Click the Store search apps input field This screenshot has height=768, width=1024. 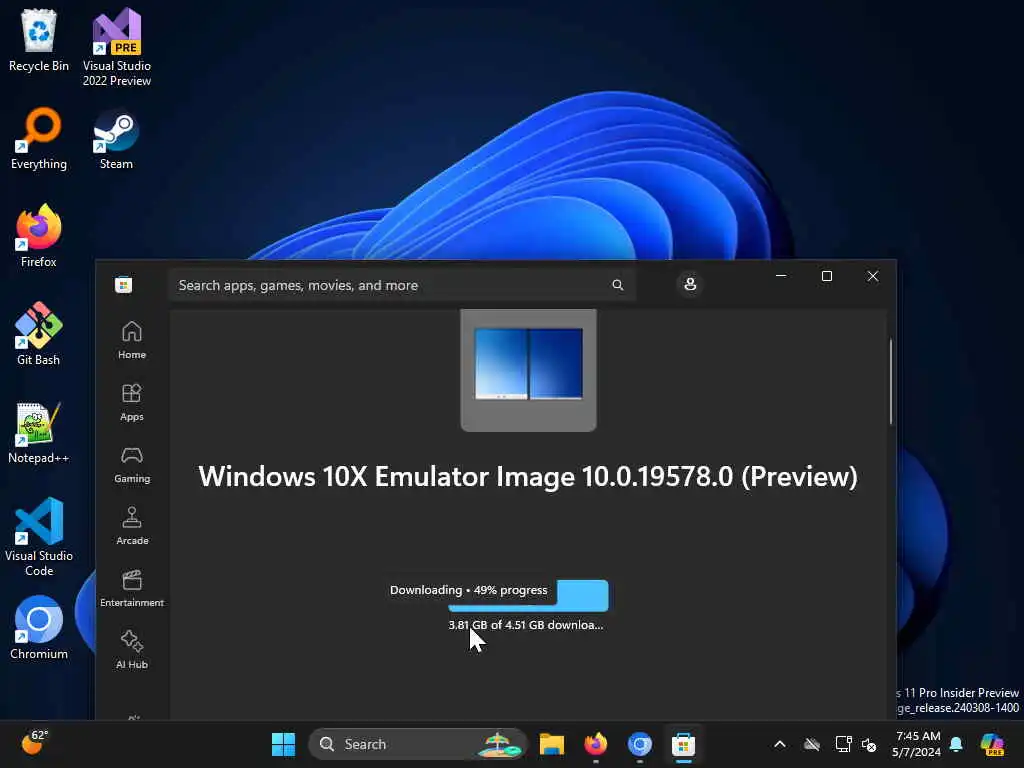click(402, 285)
